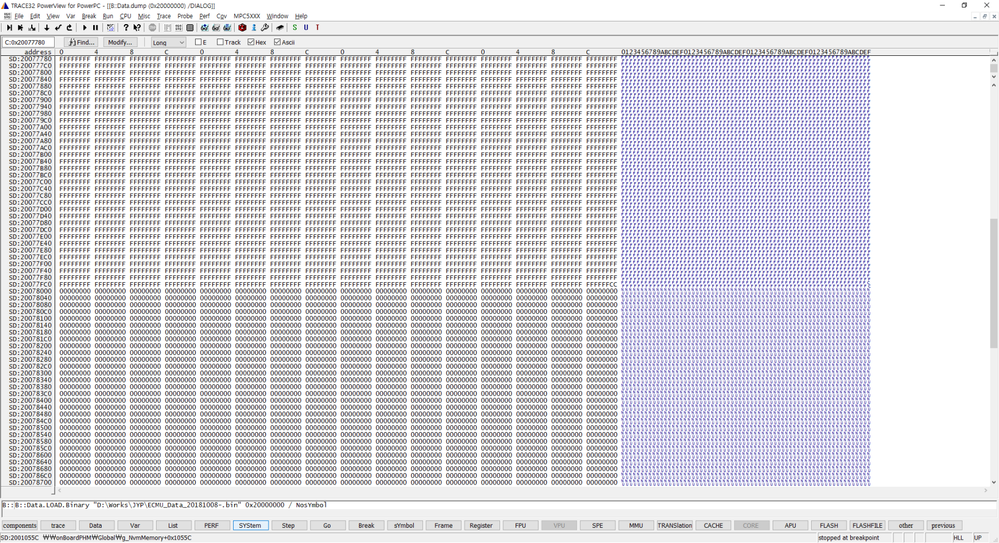Click the Modify... button
Image resolution: width=999 pixels, height=543 pixels.
120,42
